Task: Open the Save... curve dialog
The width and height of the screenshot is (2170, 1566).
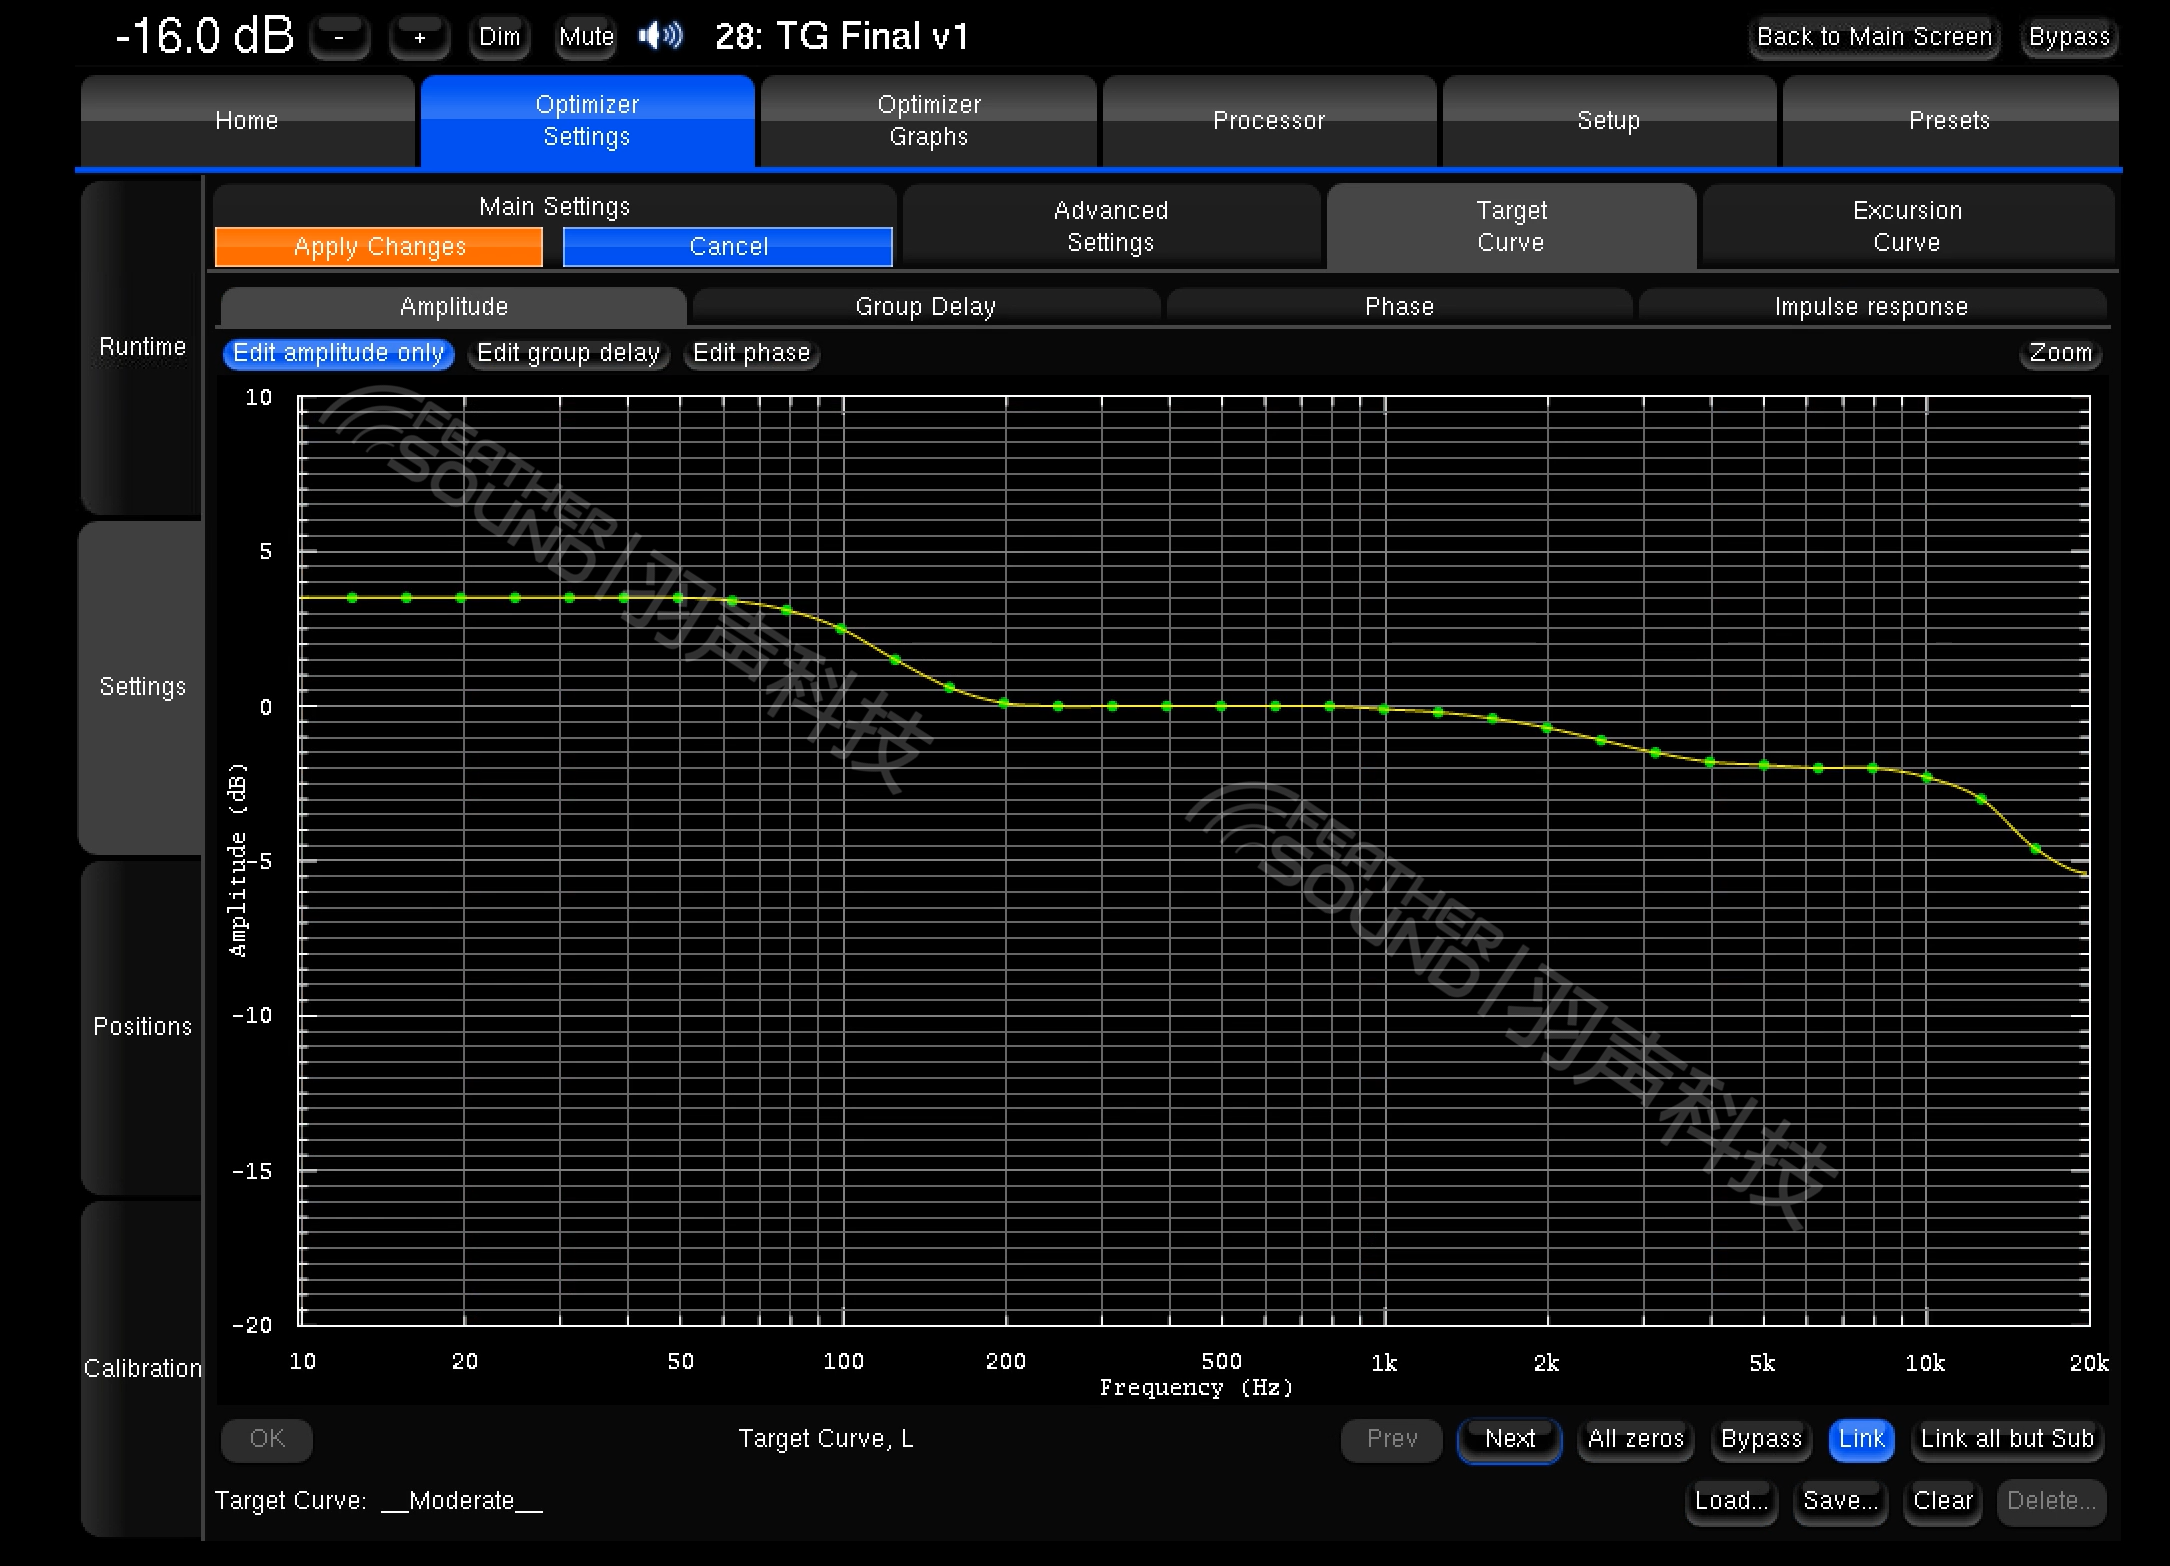Action: coord(1839,1501)
